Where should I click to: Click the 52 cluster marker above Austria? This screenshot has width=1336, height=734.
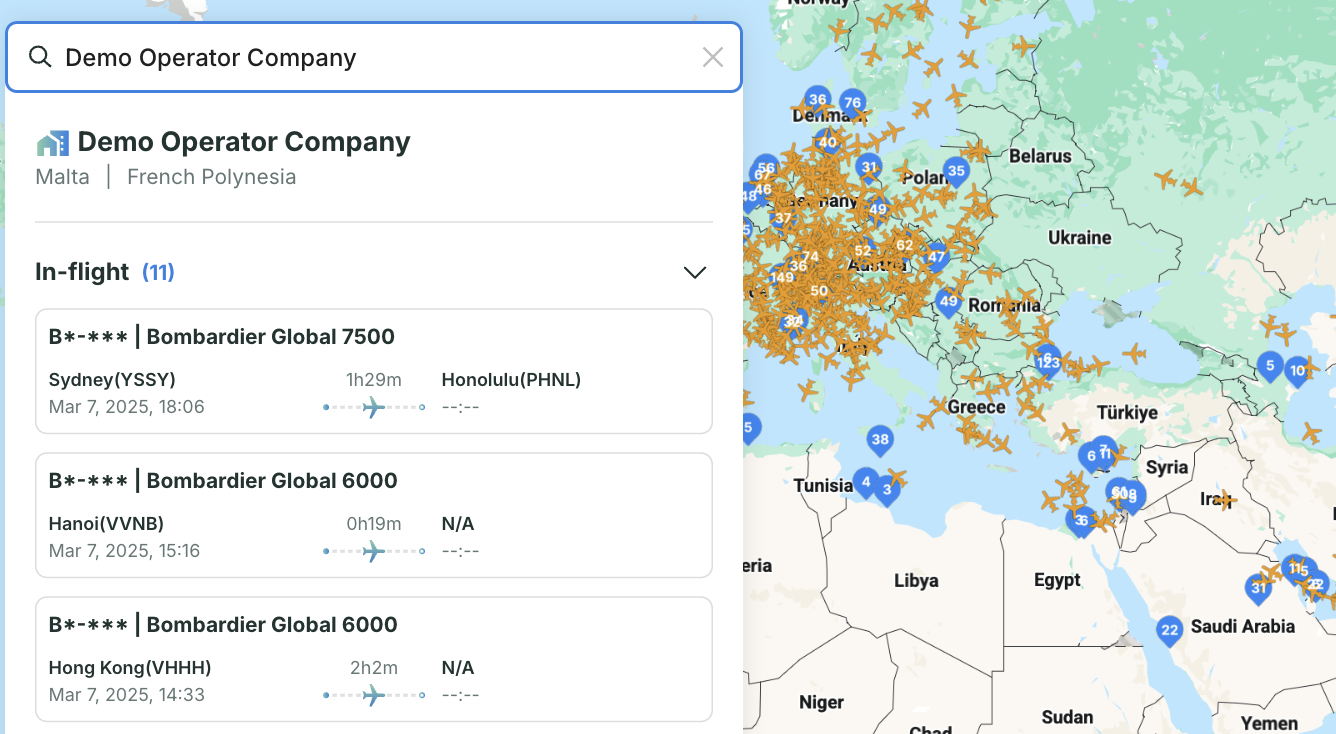862,251
